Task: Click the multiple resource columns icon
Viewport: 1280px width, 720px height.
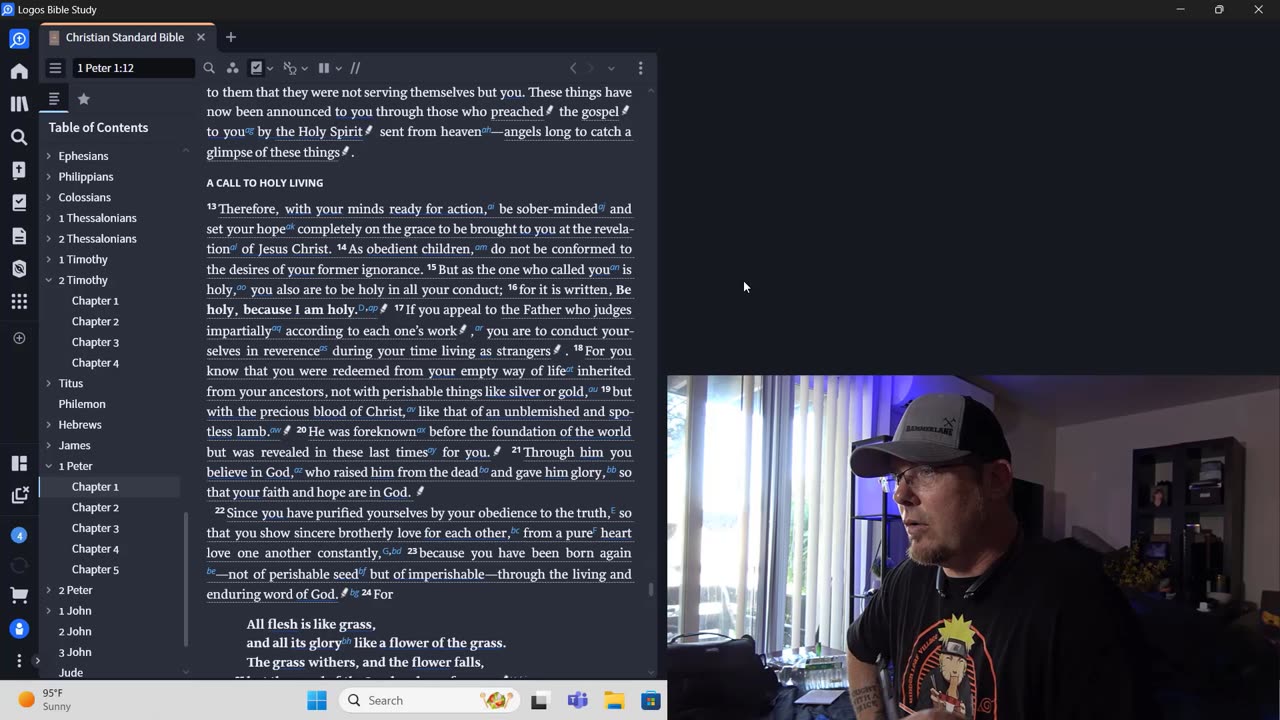Action: pyautogui.click(x=324, y=68)
